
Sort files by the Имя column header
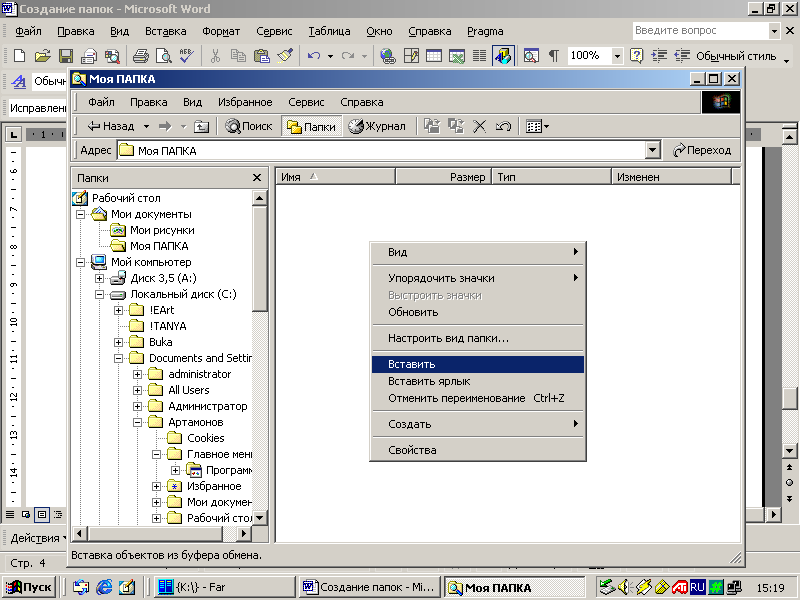pyautogui.click(x=336, y=177)
